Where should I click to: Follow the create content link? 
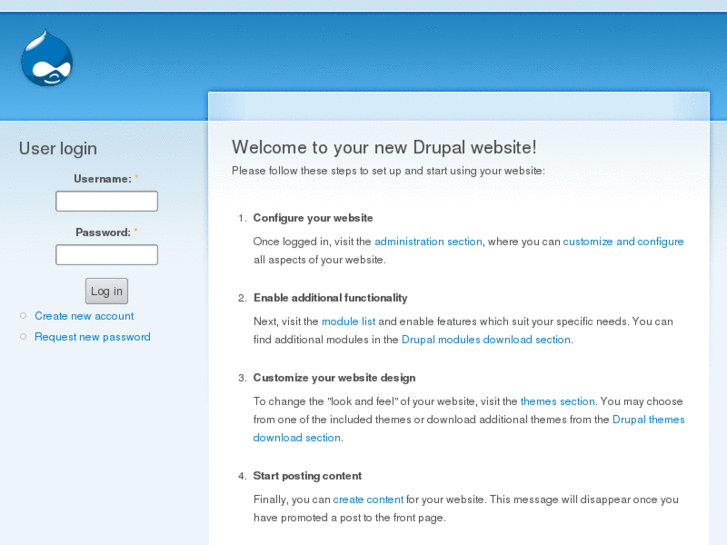pos(368,500)
